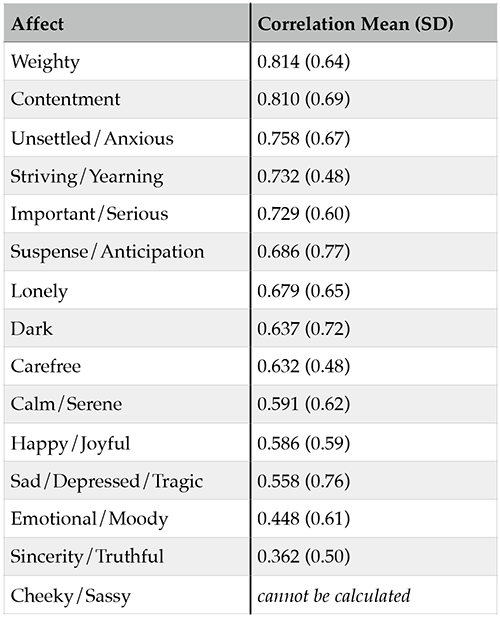
Task: Click the italic 'cannot be calculated' text
Action: (x=334, y=596)
